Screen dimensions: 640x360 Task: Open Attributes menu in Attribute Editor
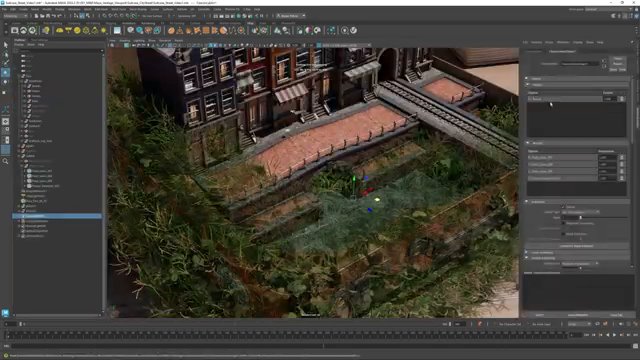(x=563, y=42)
